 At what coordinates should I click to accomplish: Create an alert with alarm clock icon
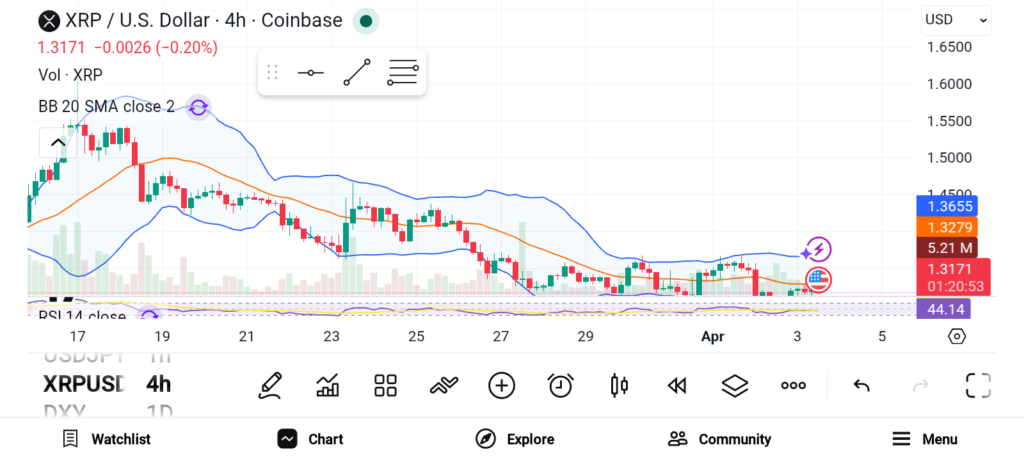tap(561, 385)
